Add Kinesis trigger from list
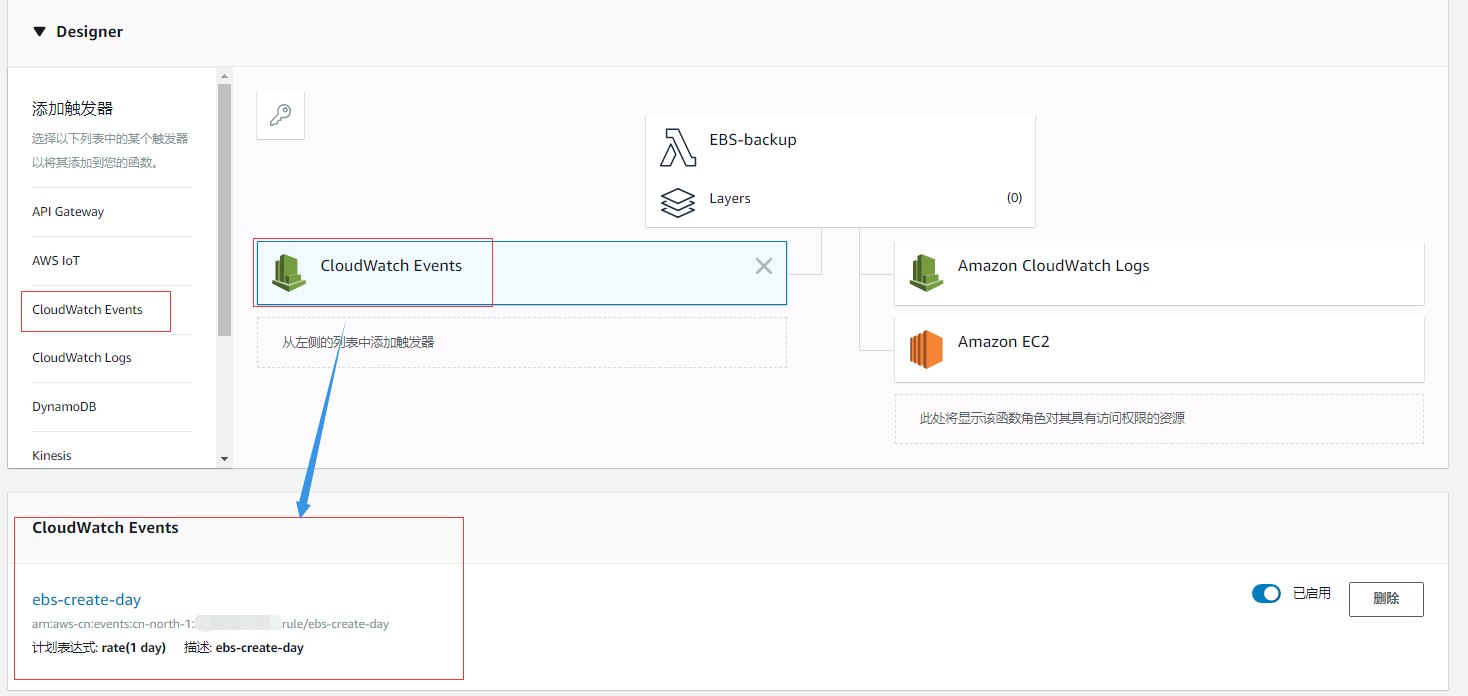Viewport: 1468px width, 696px height. tap(52, 456)
